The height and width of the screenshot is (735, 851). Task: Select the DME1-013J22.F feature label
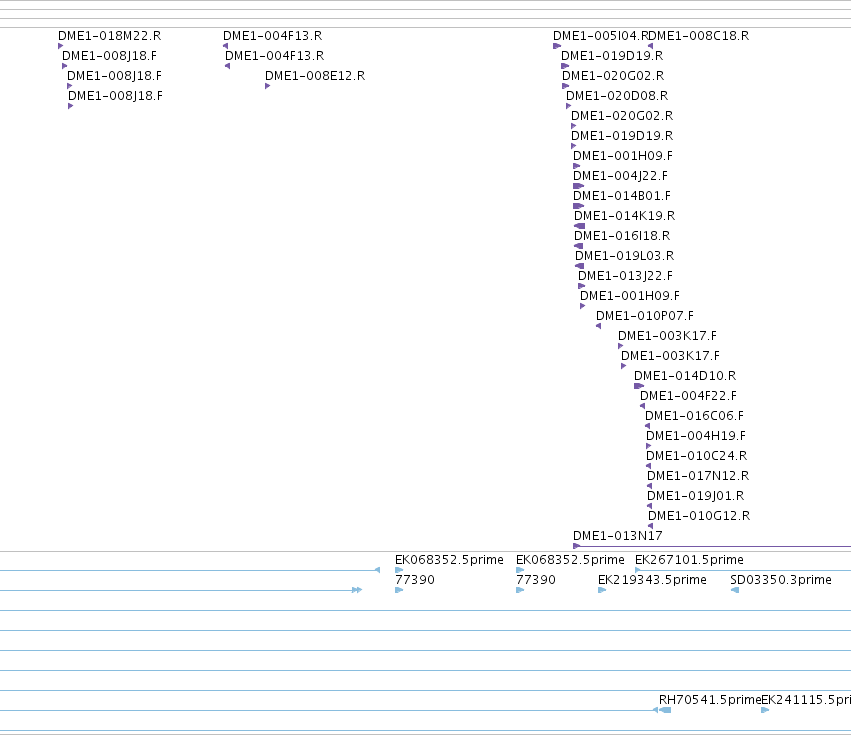[x=625, y=276]
